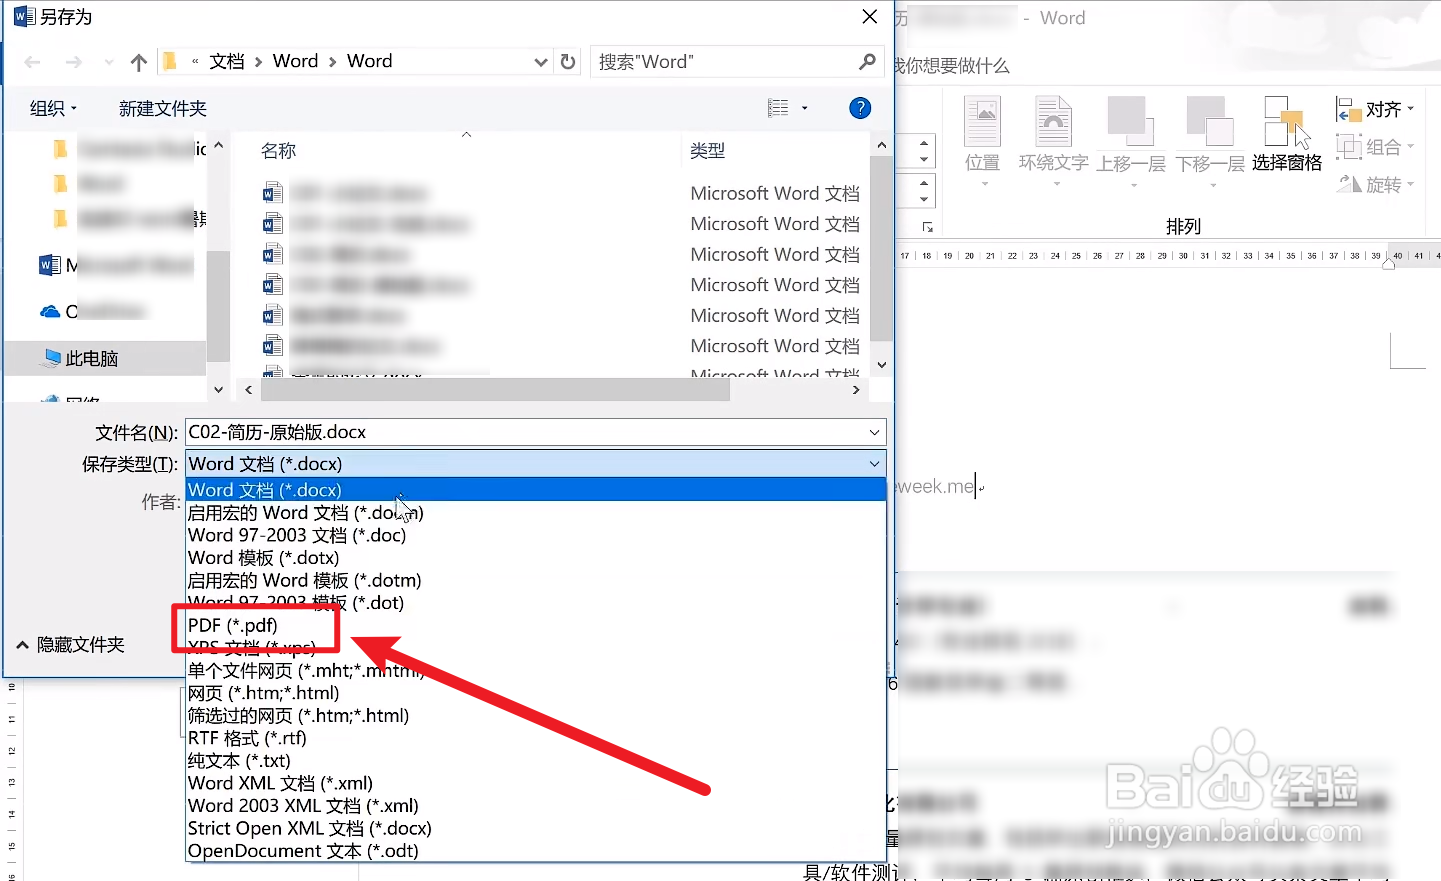Viewport: 1441px width, 881px height.
Task: Select PDF (*.pdf) file type
Action: click(x=233, y=625)
